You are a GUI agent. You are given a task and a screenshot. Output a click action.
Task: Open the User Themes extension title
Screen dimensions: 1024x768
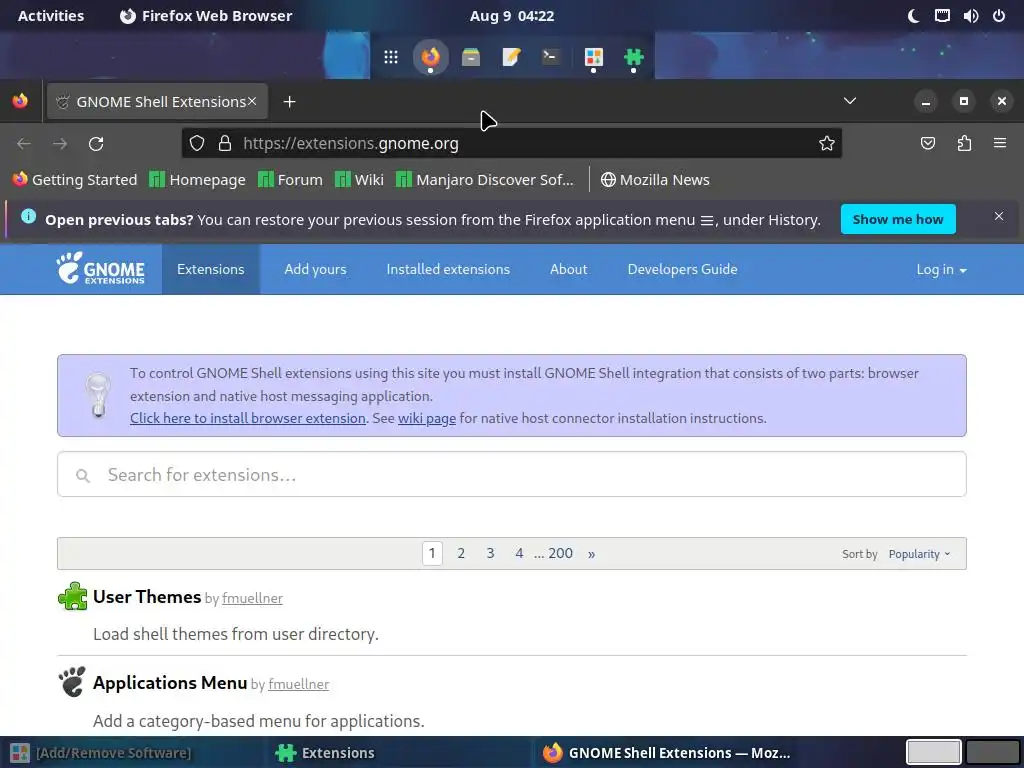(147, 596)
